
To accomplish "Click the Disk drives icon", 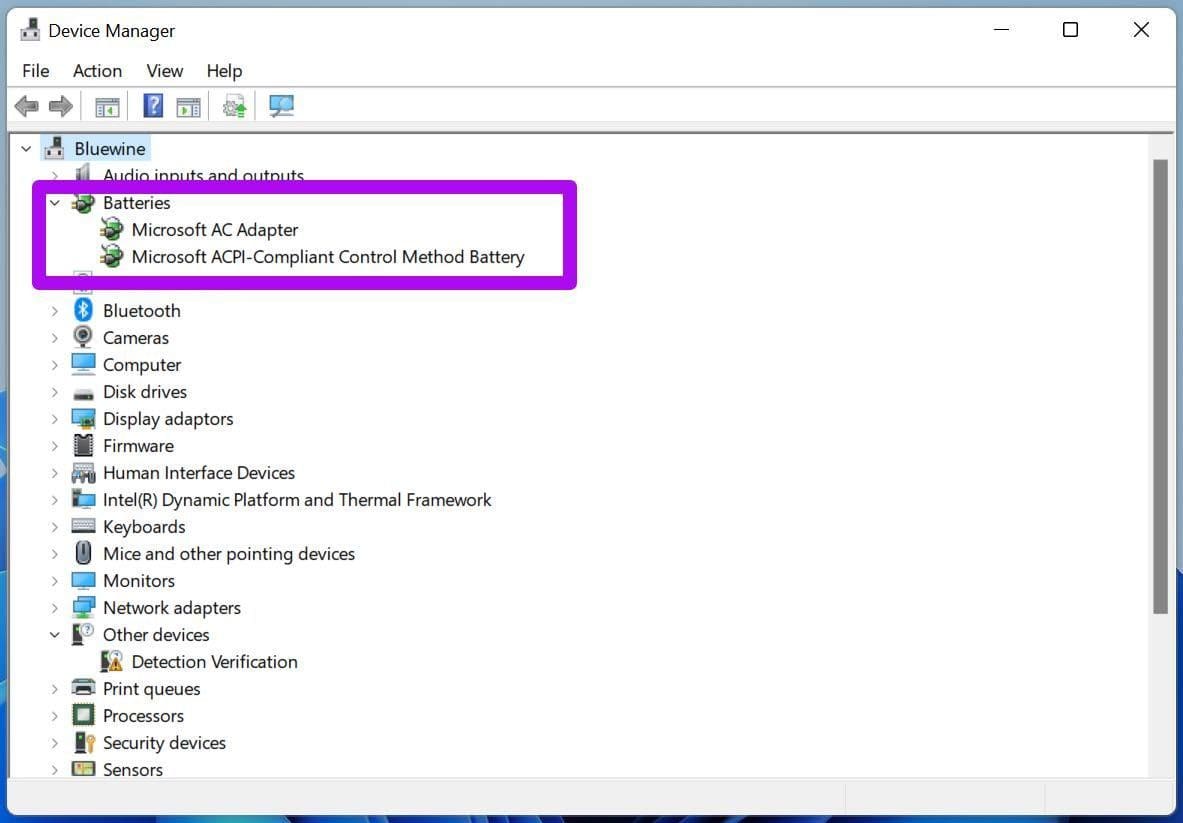I will tap(83, 393).
